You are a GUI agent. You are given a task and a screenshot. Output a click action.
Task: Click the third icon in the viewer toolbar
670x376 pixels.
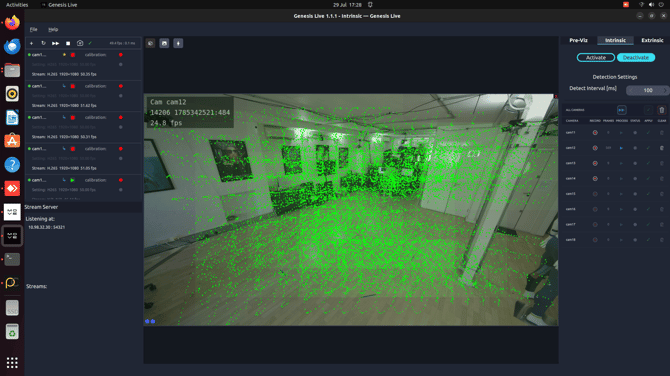point(178,43)
